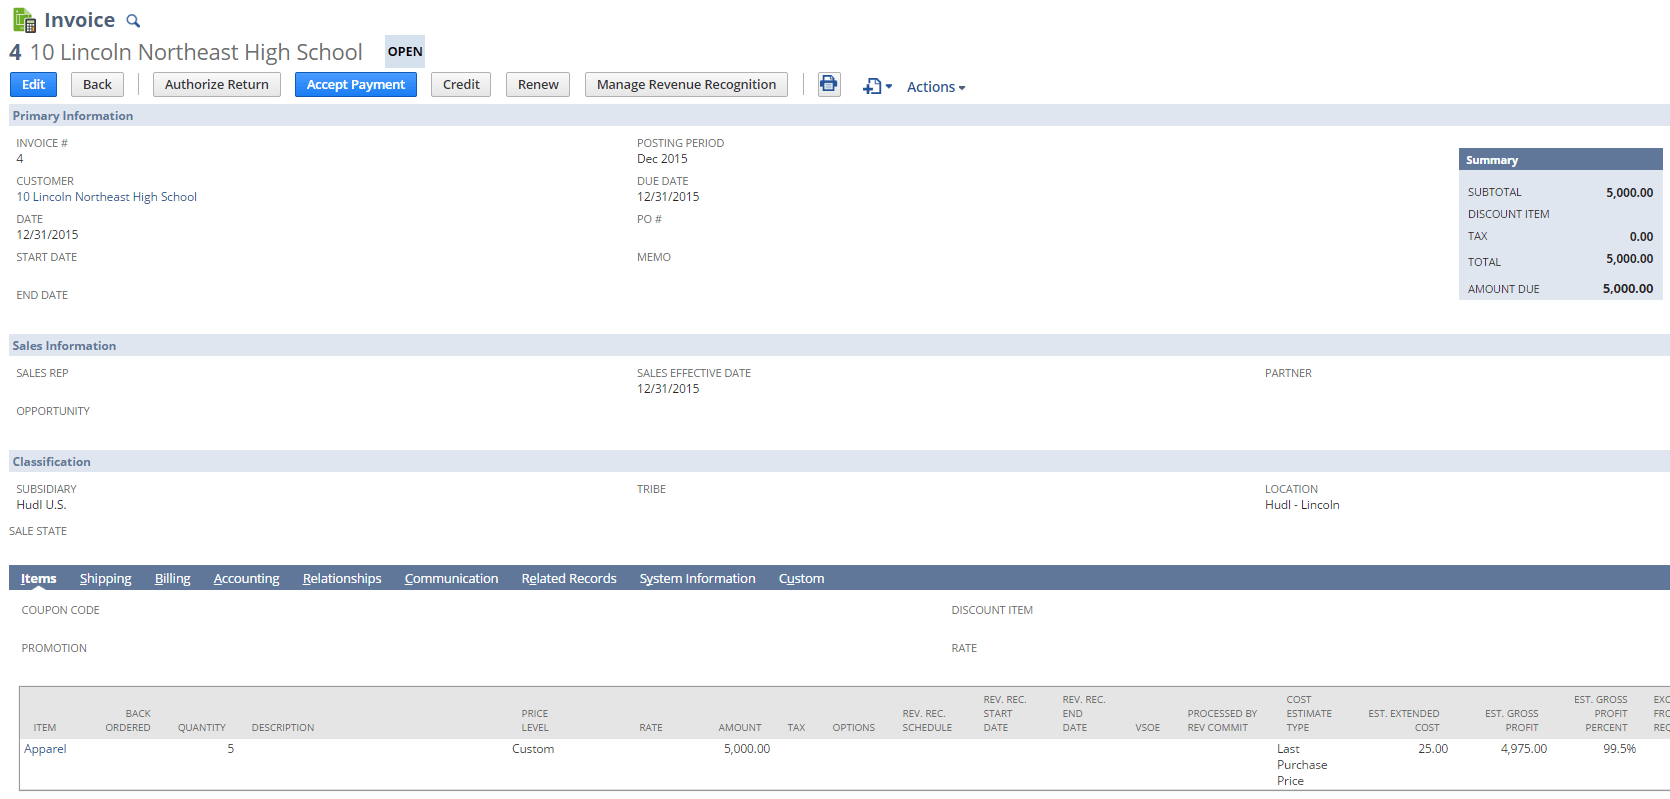Click the RATE column header

click(651, 728)
